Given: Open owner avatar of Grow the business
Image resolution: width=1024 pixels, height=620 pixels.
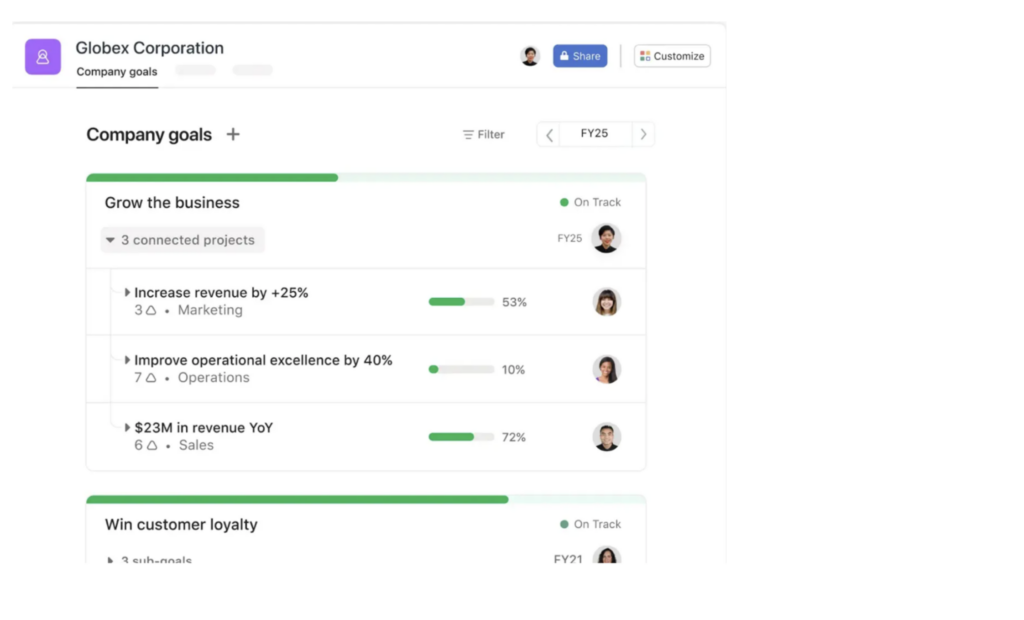Looking at the screenshot, I should pos(606,238).
